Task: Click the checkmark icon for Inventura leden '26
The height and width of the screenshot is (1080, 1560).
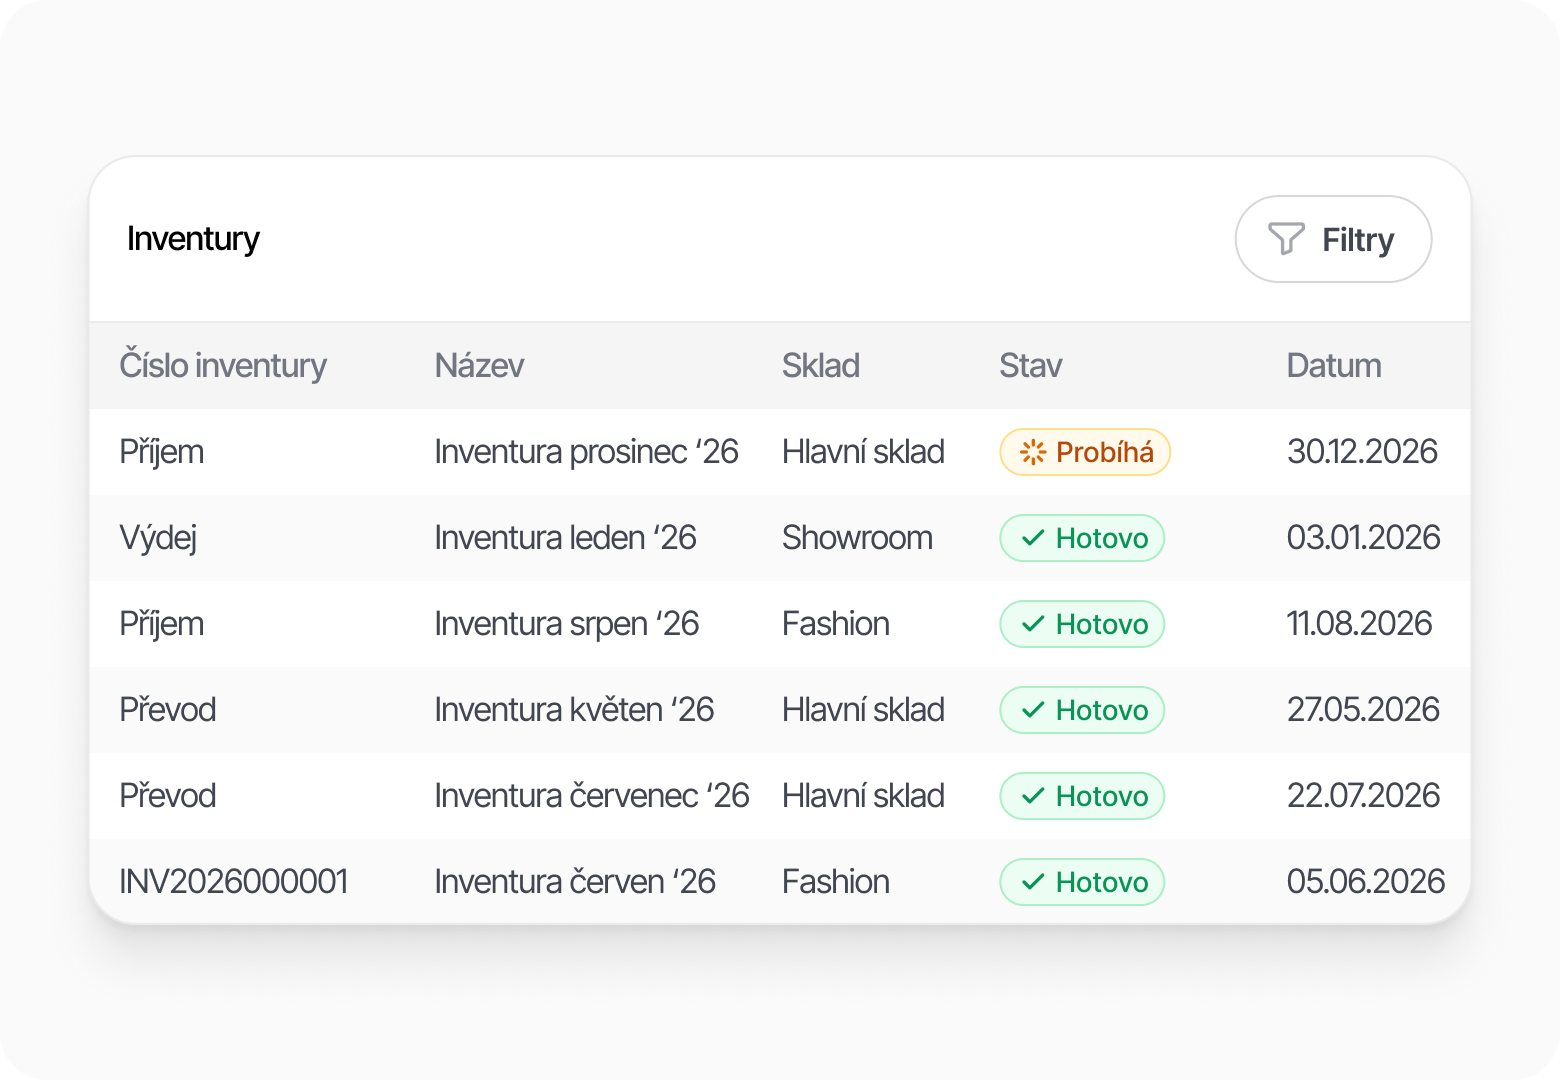Action: coord(1033,538)
